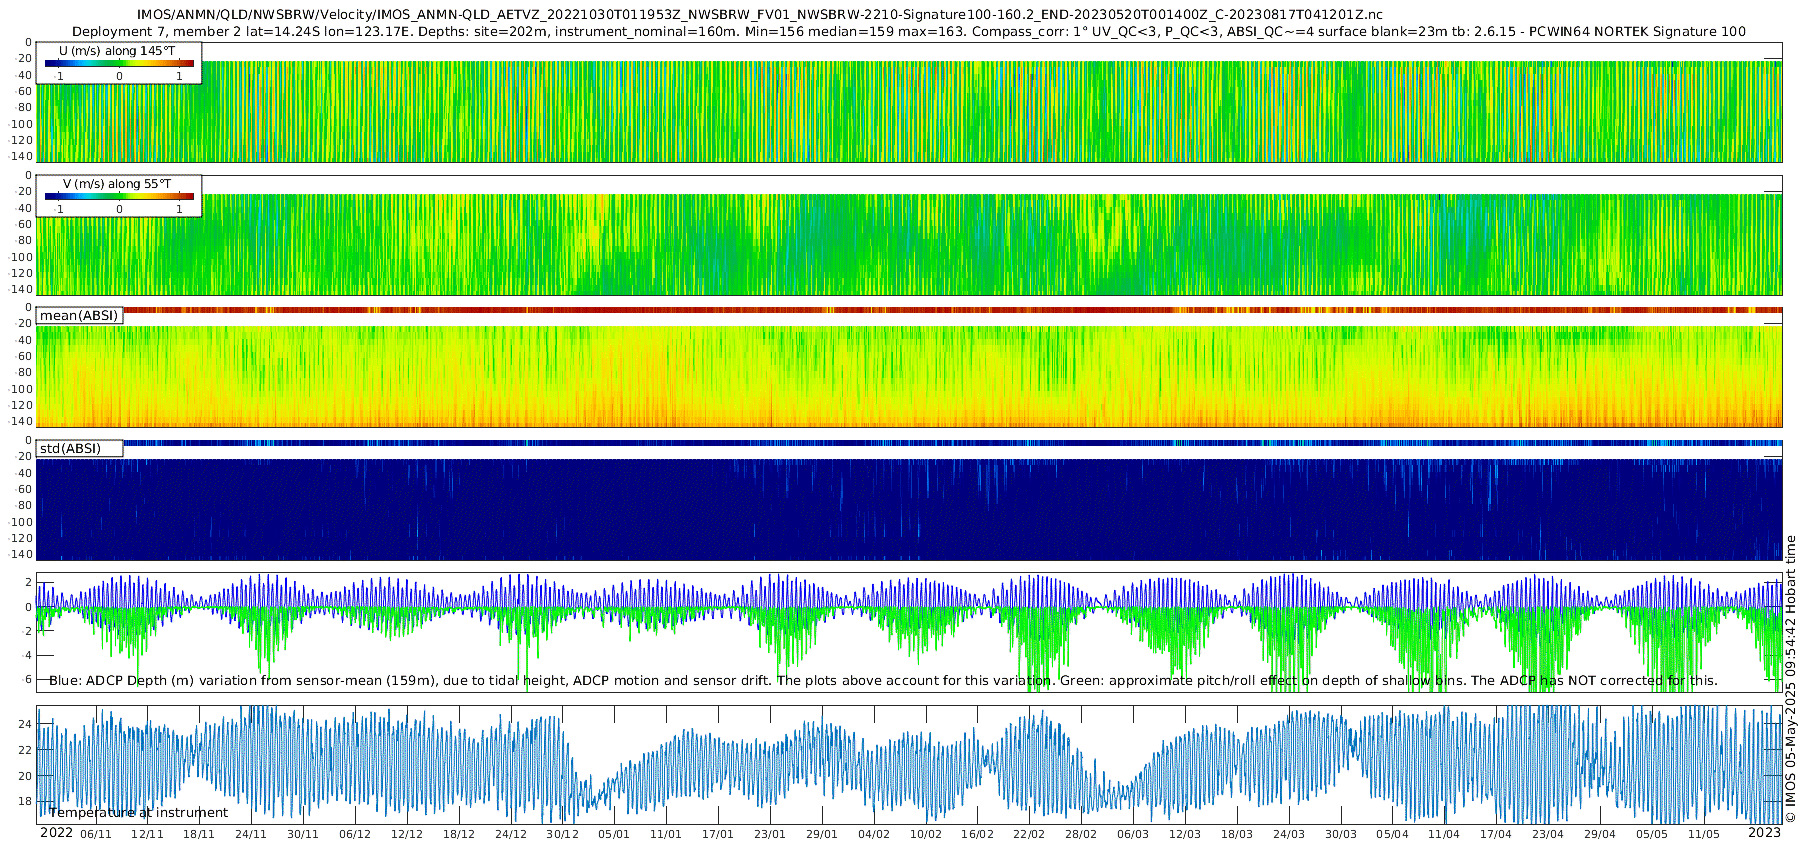Click the 2023 year label
Screen dimensions: 1800x850
(1764, 833)
